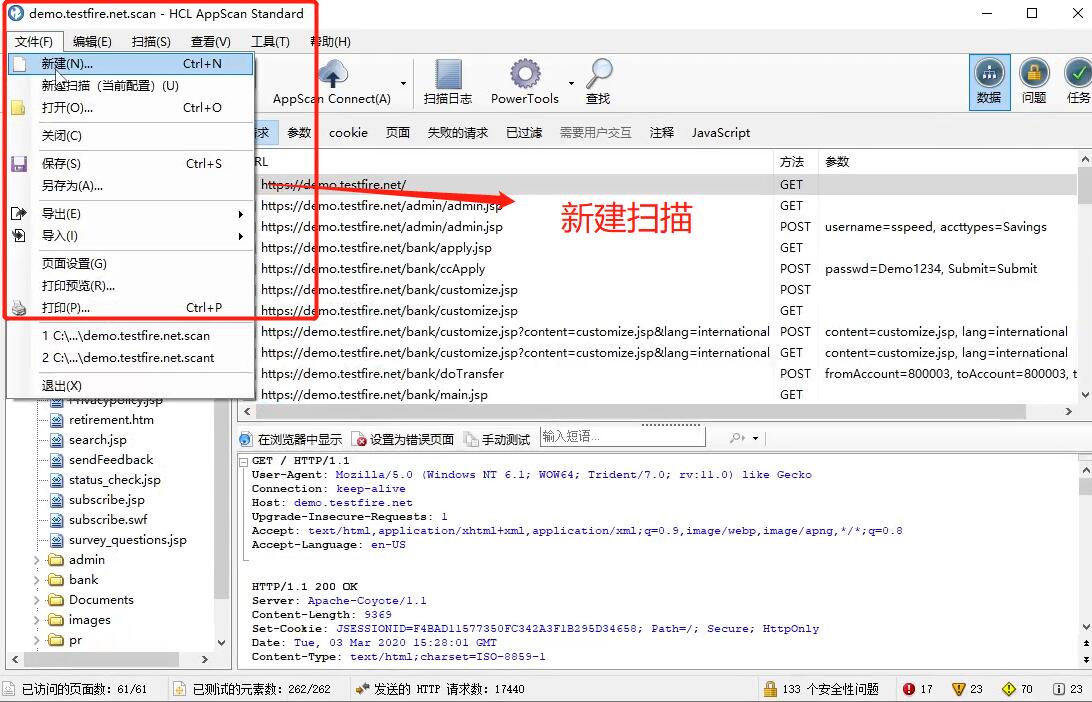The image size is (1092, 702).
Task: Choose 保存(S) menu entry
Action: 131,164
